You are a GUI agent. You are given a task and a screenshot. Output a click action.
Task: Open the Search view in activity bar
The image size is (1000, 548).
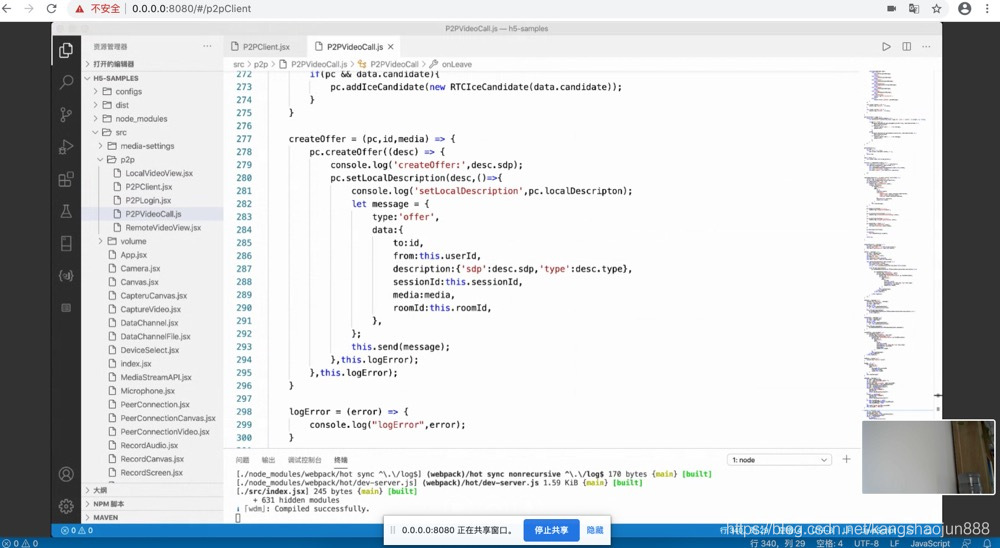66,82
